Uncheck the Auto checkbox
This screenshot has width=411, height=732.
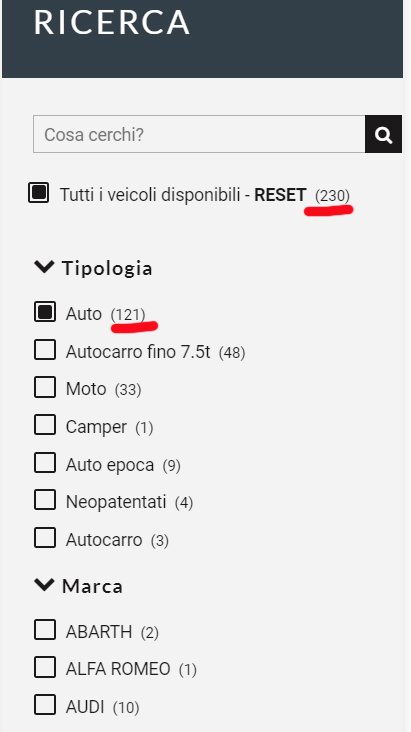[45, 312]
